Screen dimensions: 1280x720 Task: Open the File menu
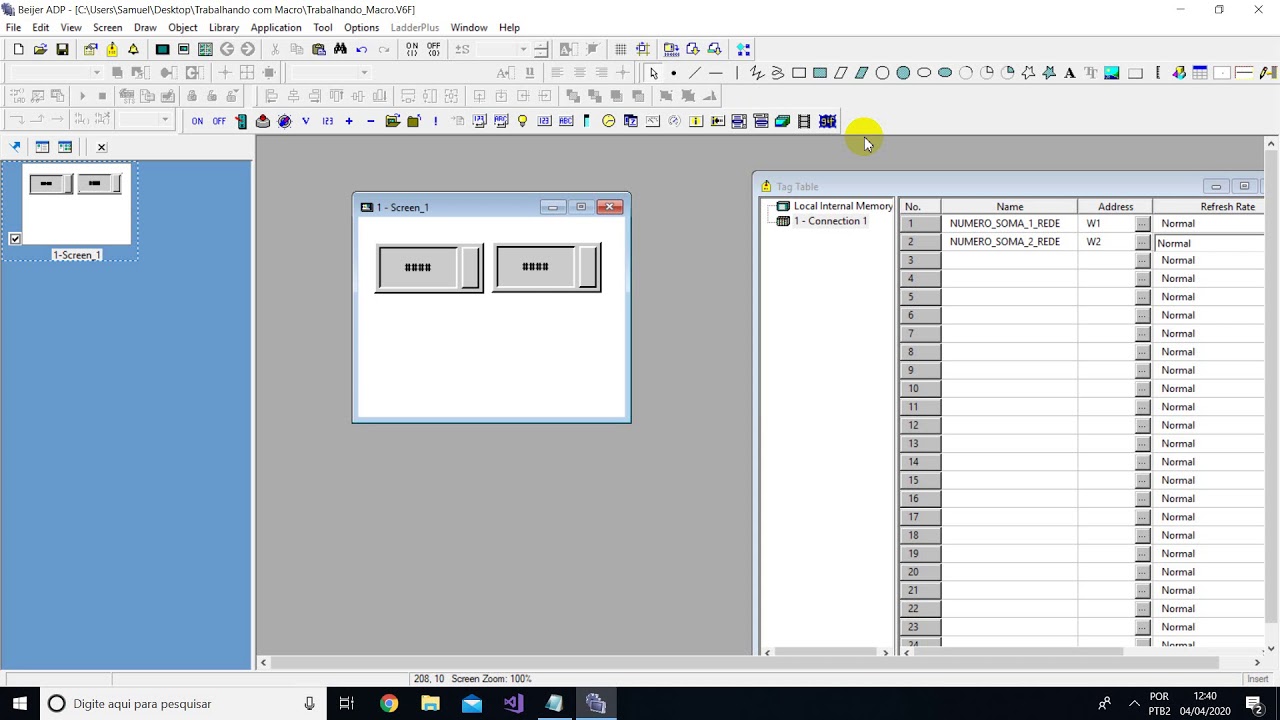click(13, 27)
